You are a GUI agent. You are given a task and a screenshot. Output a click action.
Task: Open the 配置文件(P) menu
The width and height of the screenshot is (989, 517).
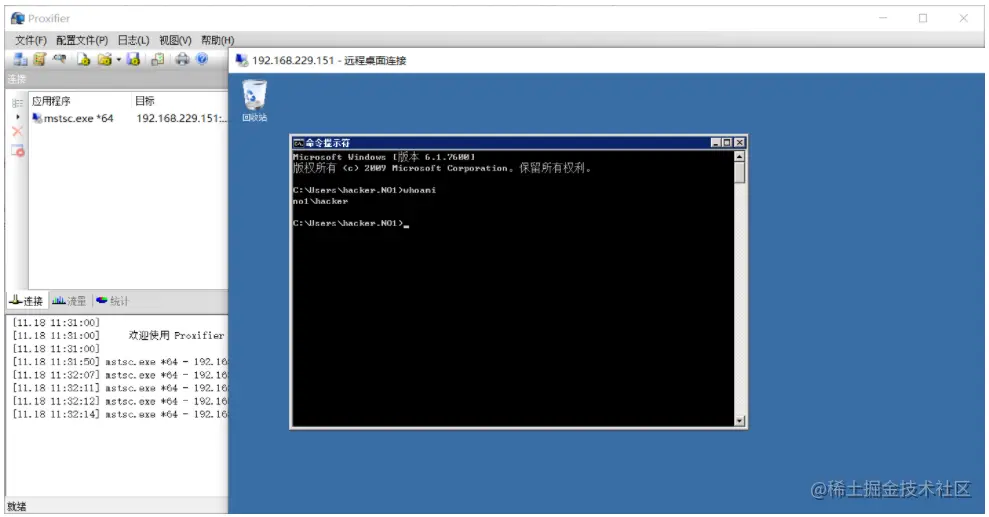click(x=81, y=40)
